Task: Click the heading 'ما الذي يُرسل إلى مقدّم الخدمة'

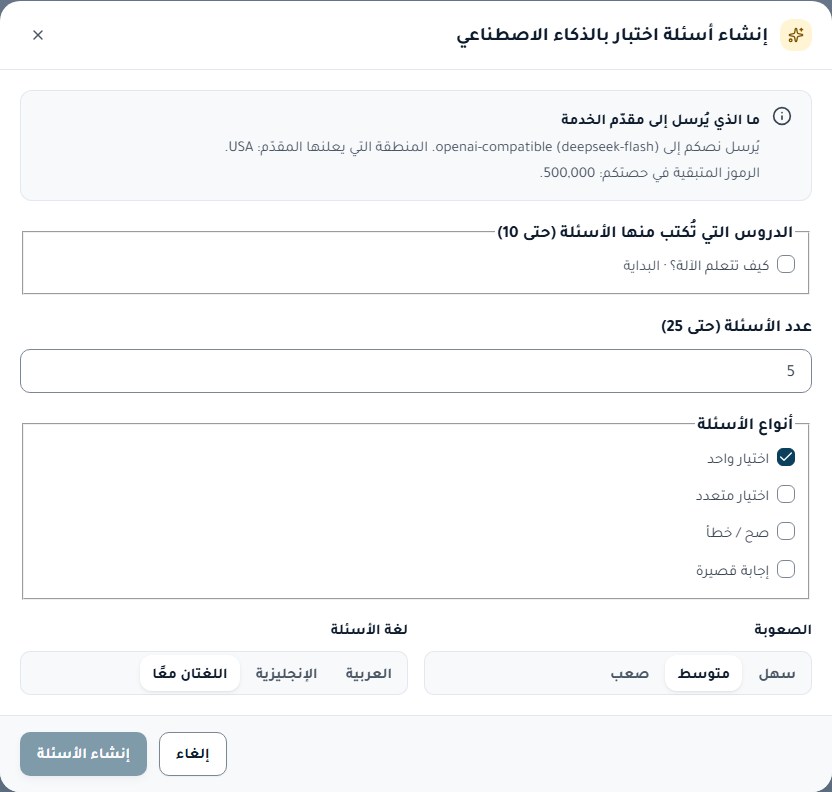Action: pyautogui.click(x=660, y=119)
